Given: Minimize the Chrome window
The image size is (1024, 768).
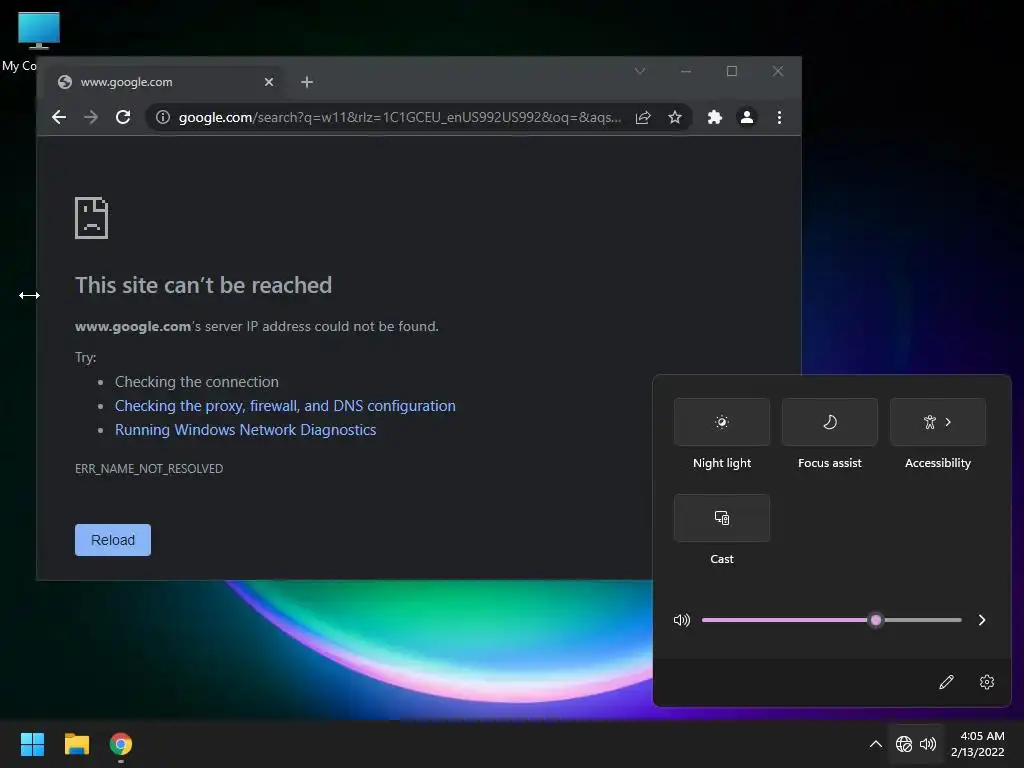Looking at the screenshot, I should click(686, 71).
